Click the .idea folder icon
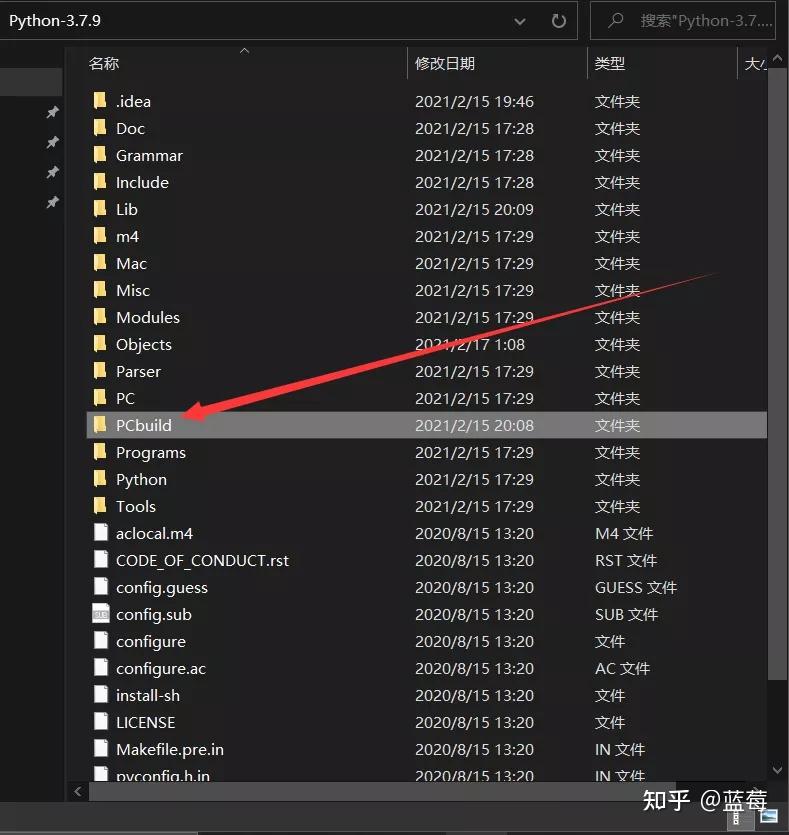This screenshot has height=835, width=789. tap(100, 101)
